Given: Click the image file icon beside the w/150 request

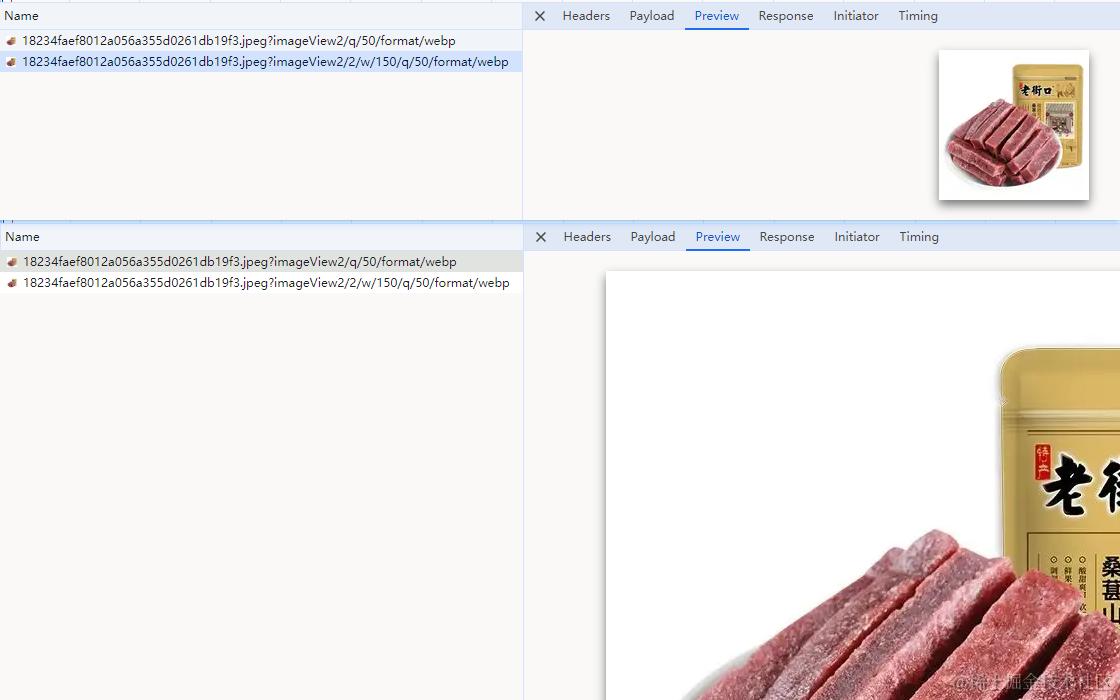Looking at the screenshot, I should [x=11, y=62].
